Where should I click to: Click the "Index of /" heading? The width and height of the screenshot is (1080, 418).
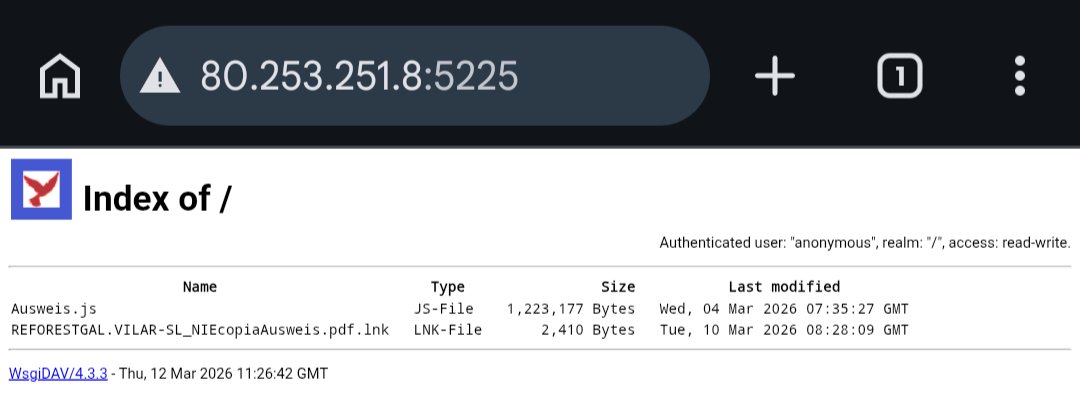157,198
